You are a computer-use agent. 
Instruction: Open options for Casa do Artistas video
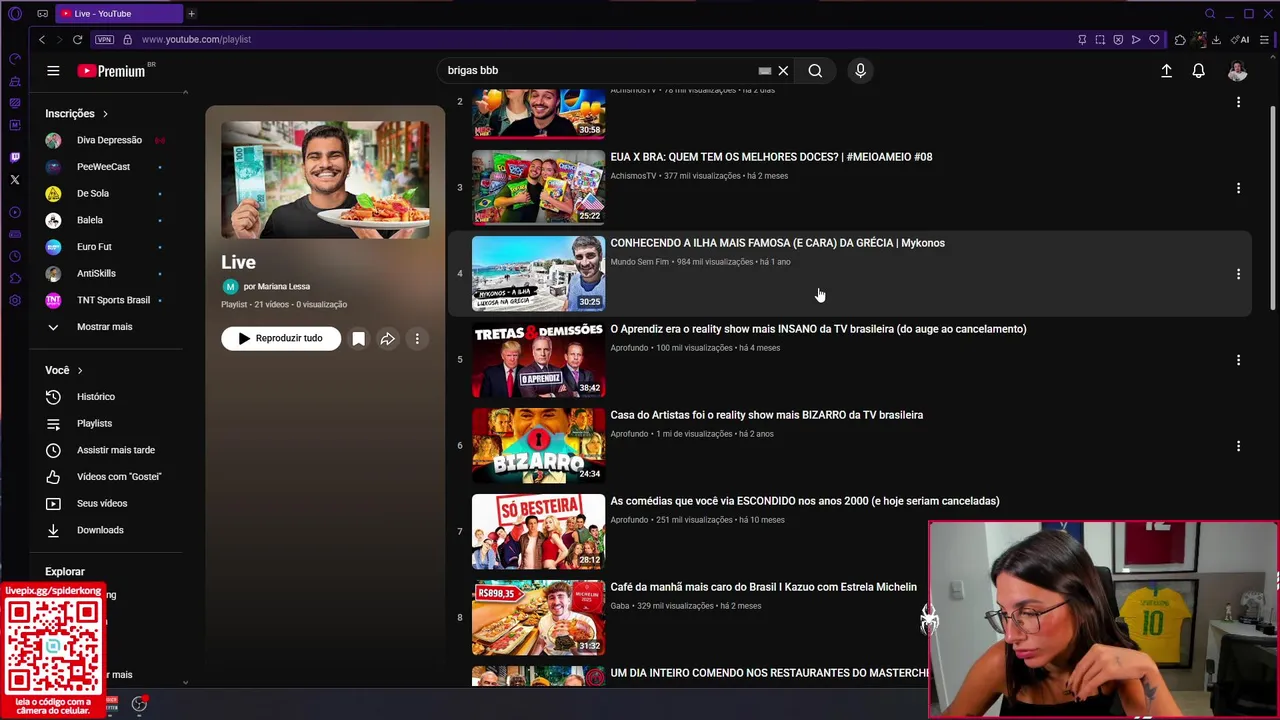tap(1238, 446)
